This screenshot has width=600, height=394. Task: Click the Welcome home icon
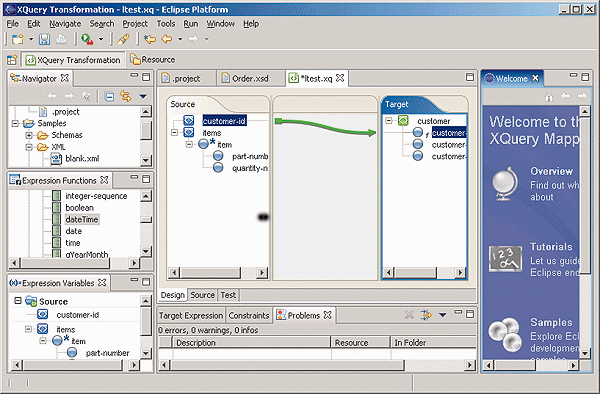pyautogui.click(x=549, y=97)
